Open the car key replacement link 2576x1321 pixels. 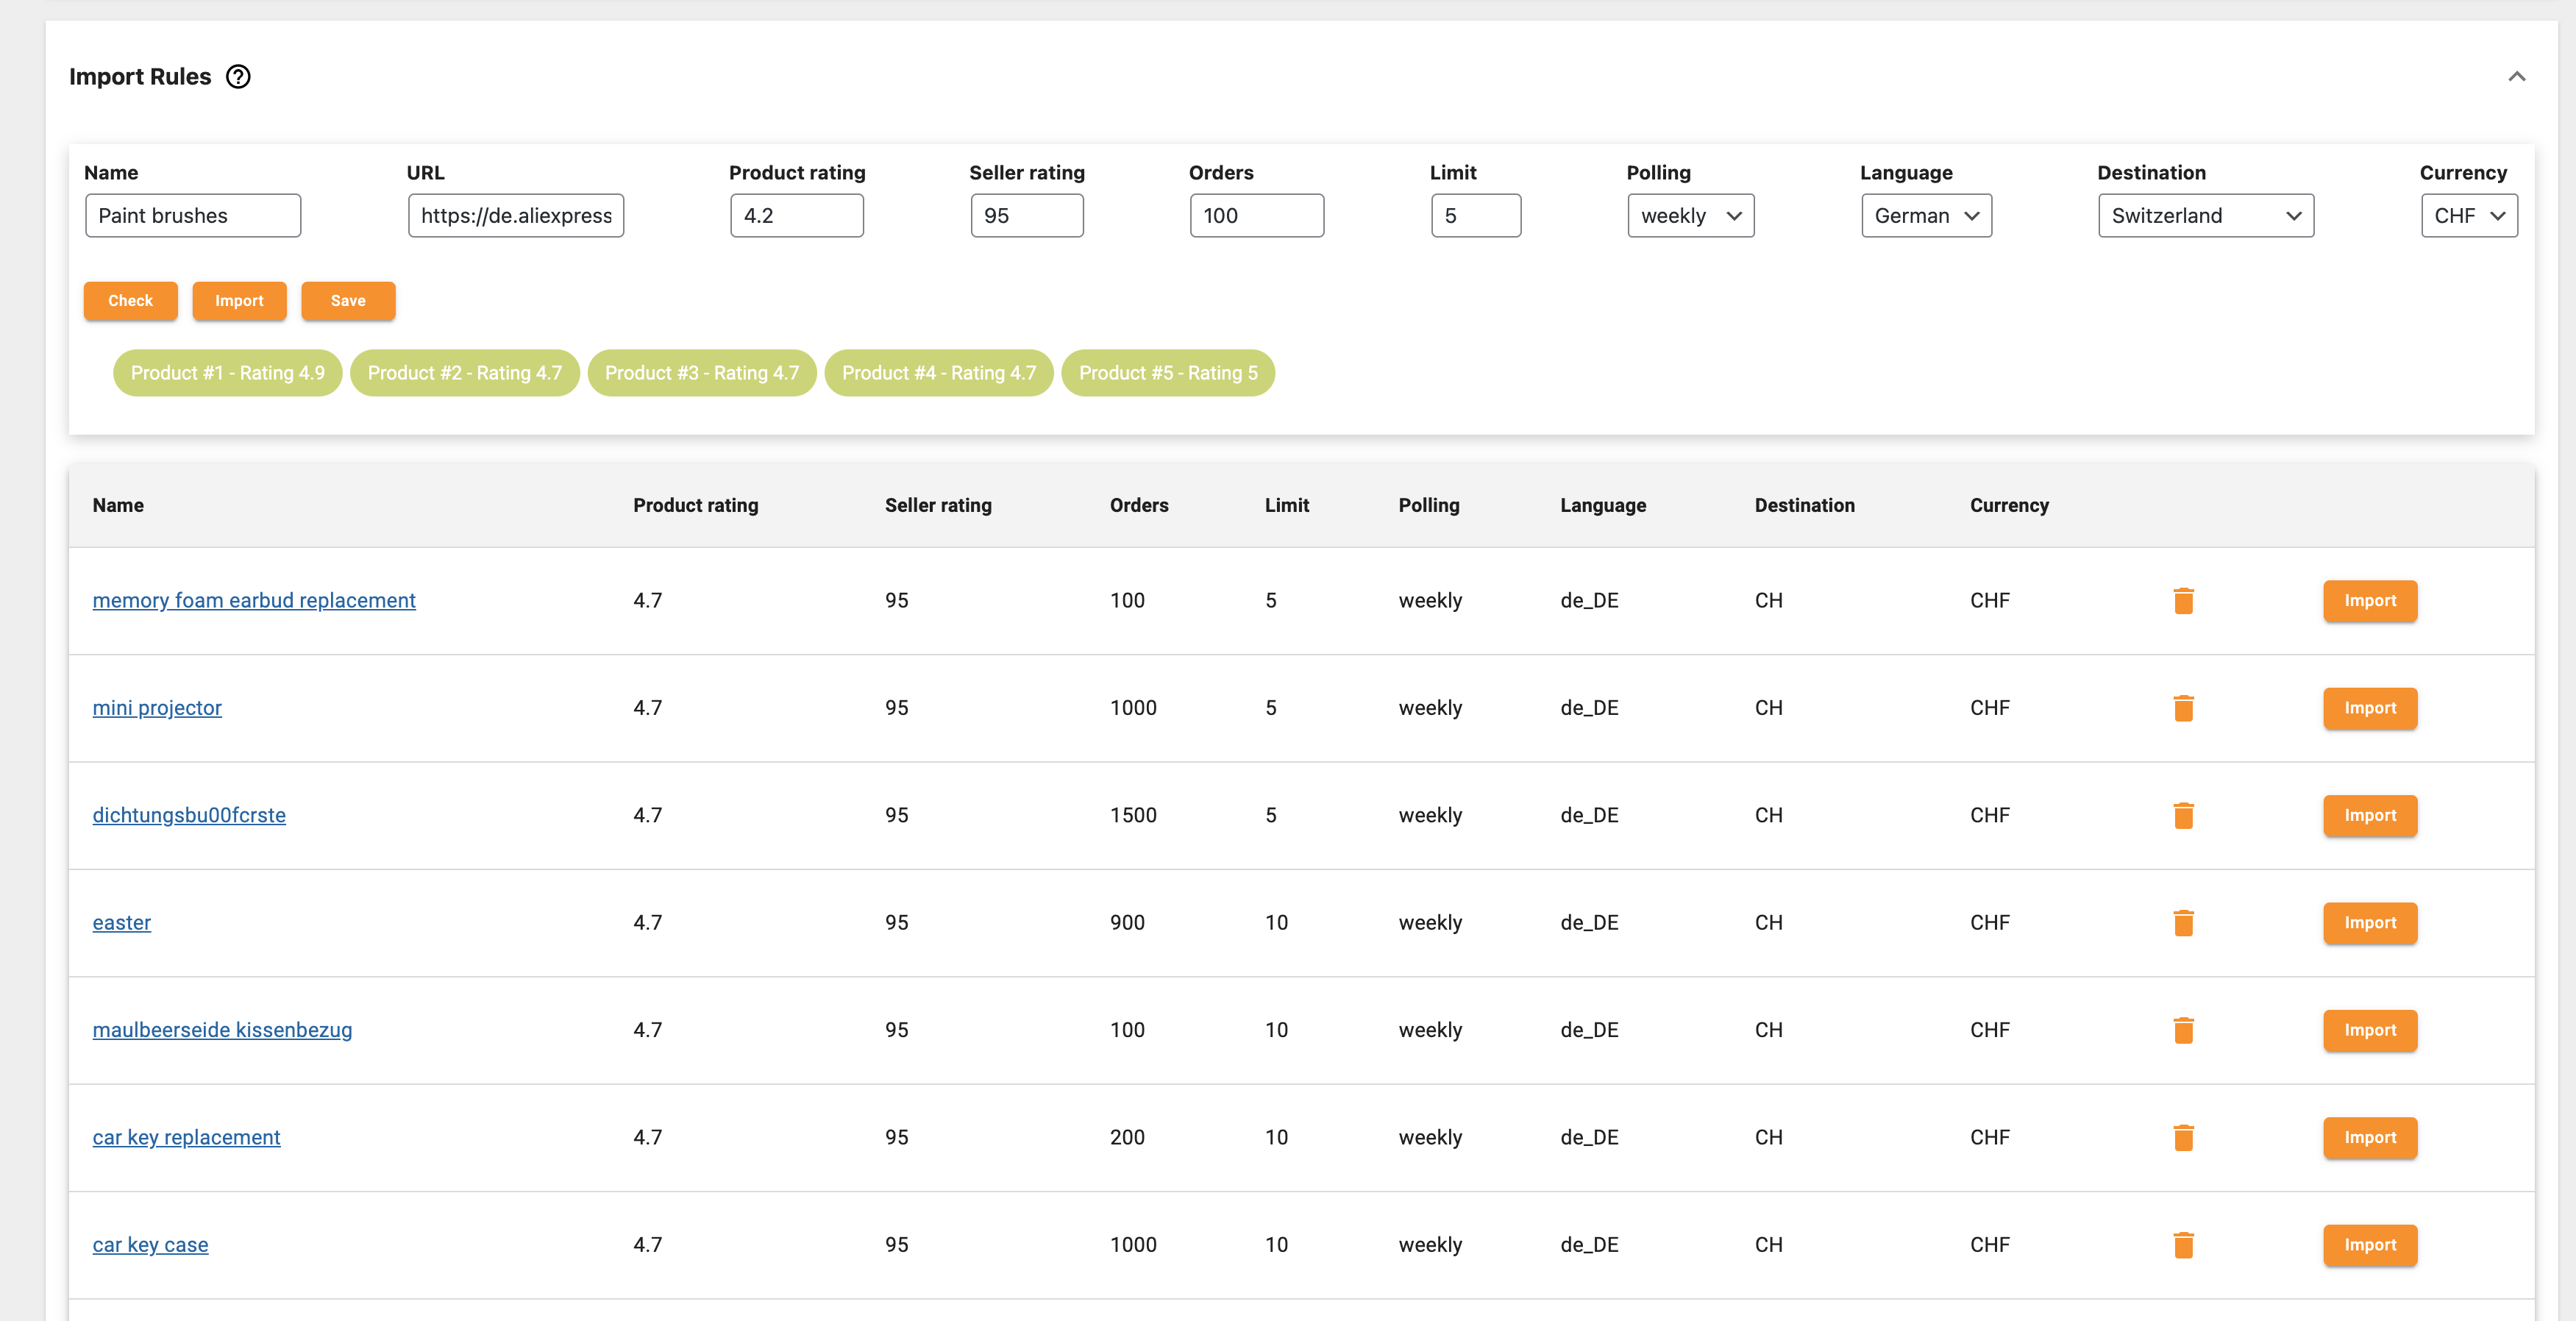186,1137
